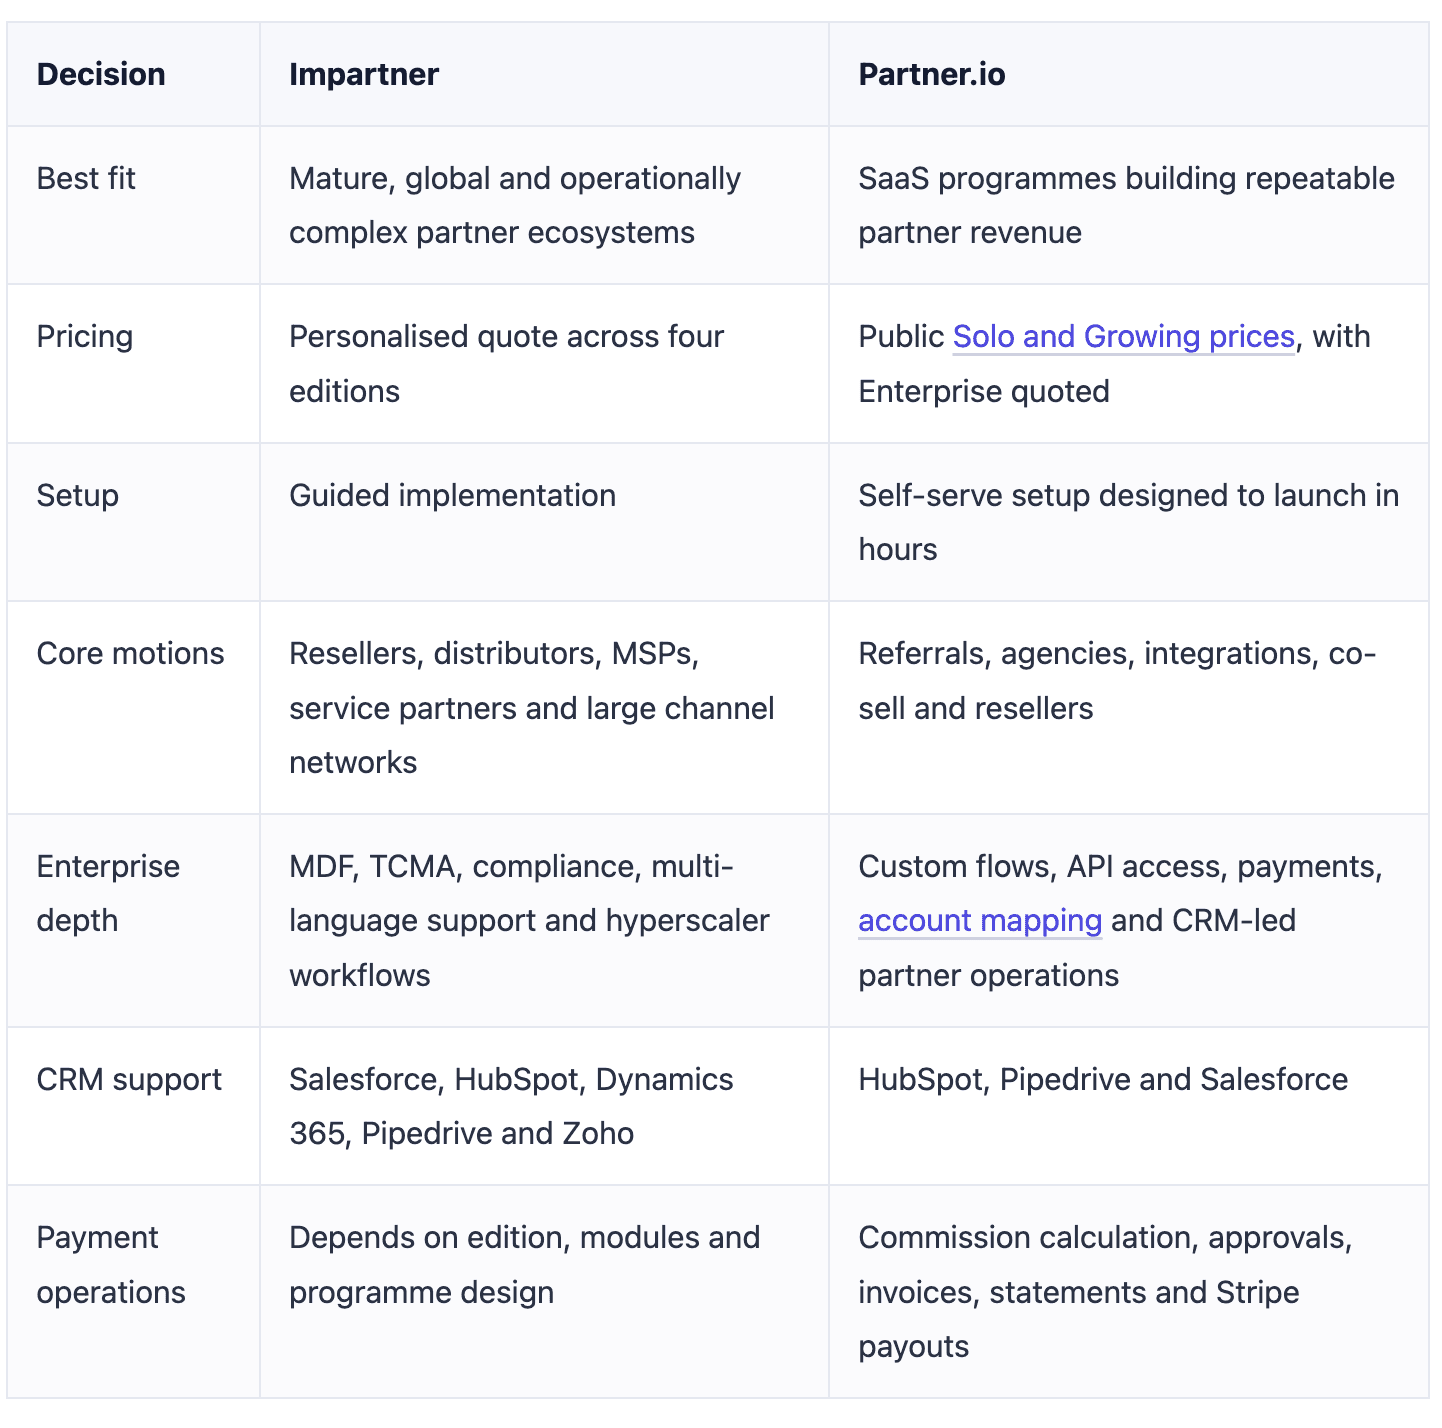Select the Best fit row label
Image resolution: width=1442 pixels, height=1428 pixels.
[x=86, y=179]
